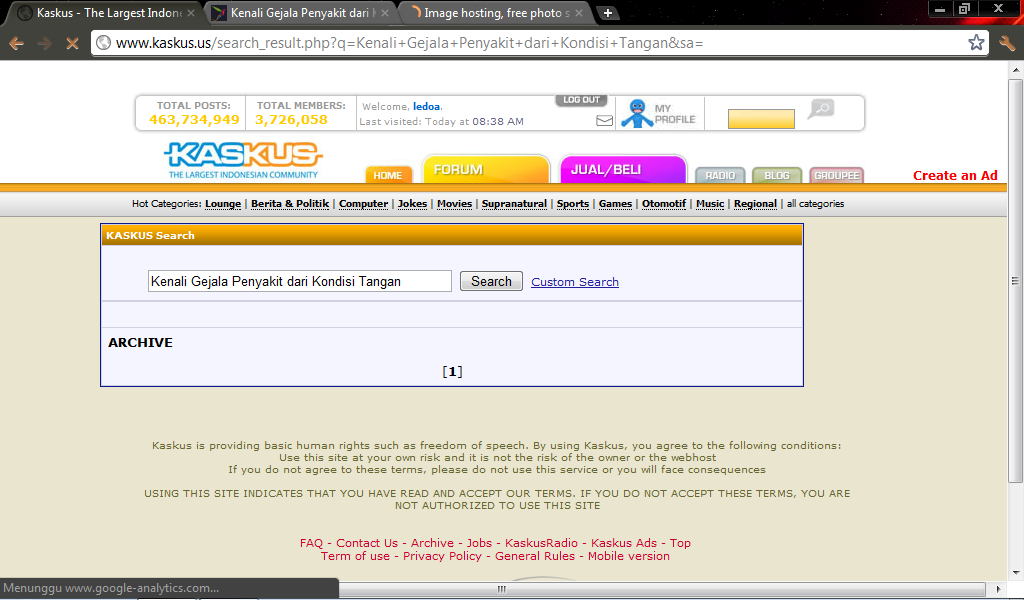
Task: Close the 'Kaskus - The Largest Indone' tab
Action: (x=191, y=13)
